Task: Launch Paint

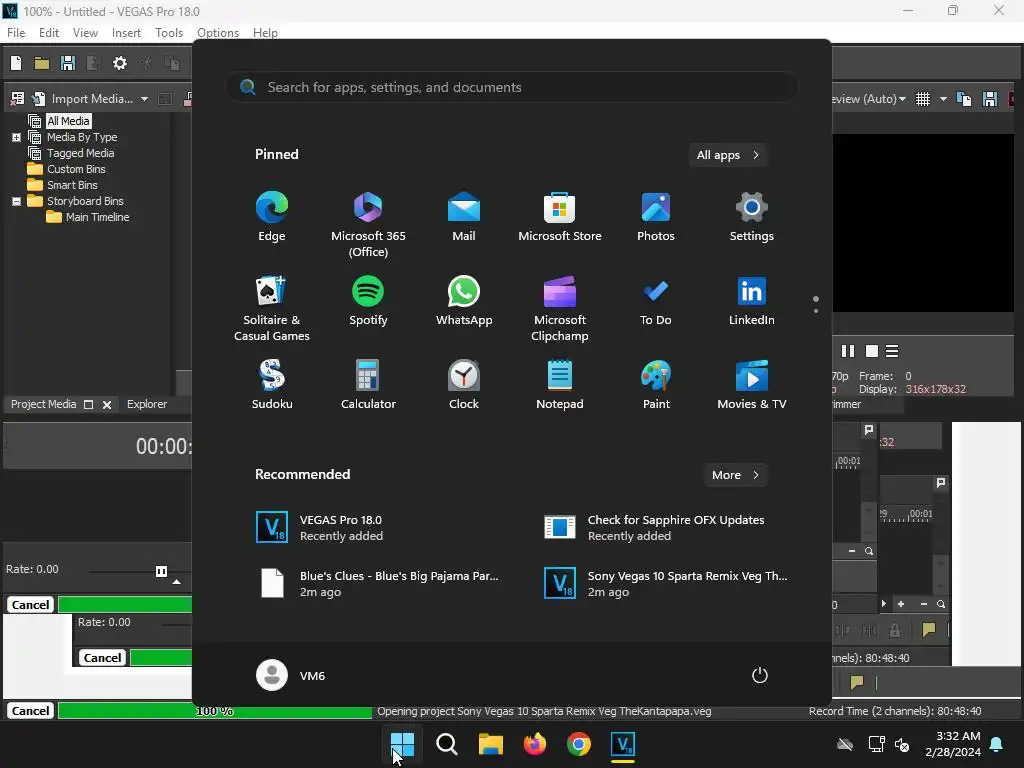Action: point(656,385)
